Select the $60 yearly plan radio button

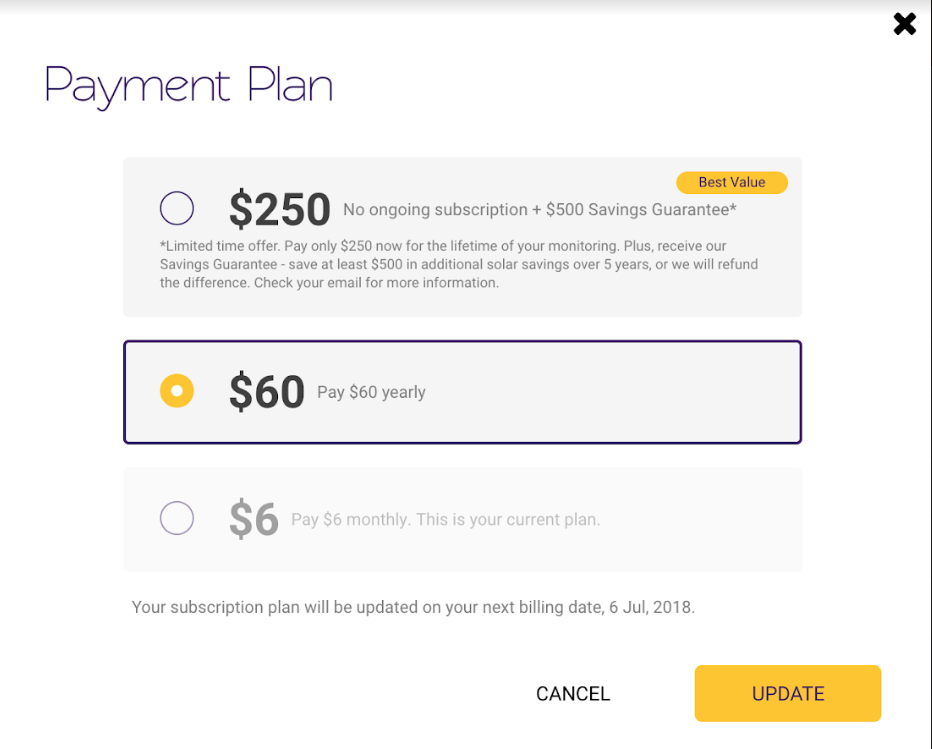pyautogui.click(x=177, y=391)
